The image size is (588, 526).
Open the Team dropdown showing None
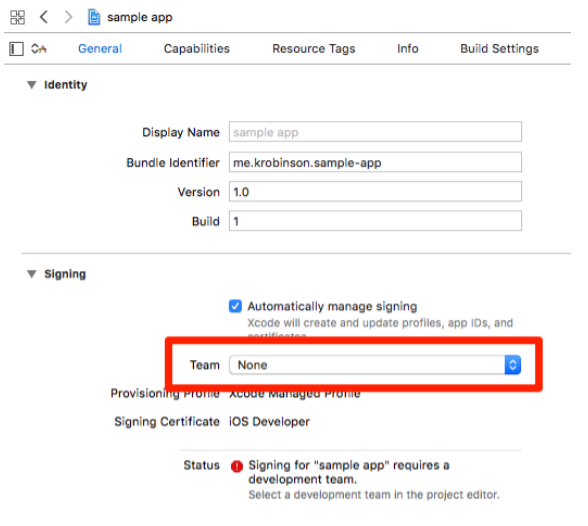pos(375,365)
